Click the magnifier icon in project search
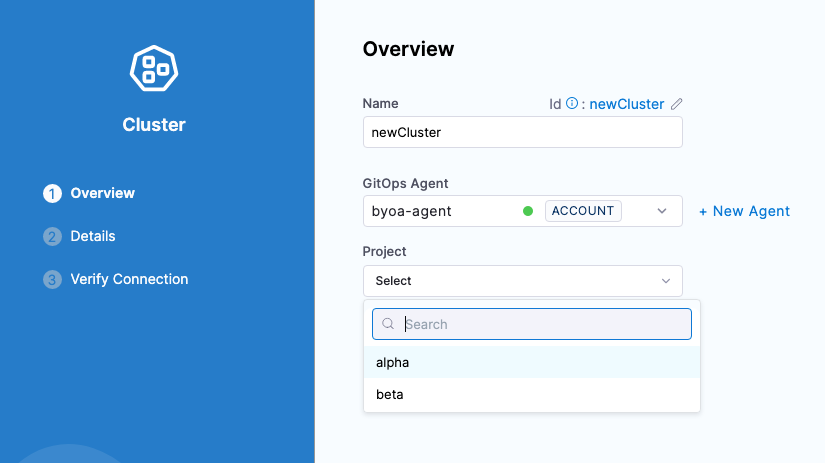Viewport: 825px width, 463px height. click(x=388, y=324)
